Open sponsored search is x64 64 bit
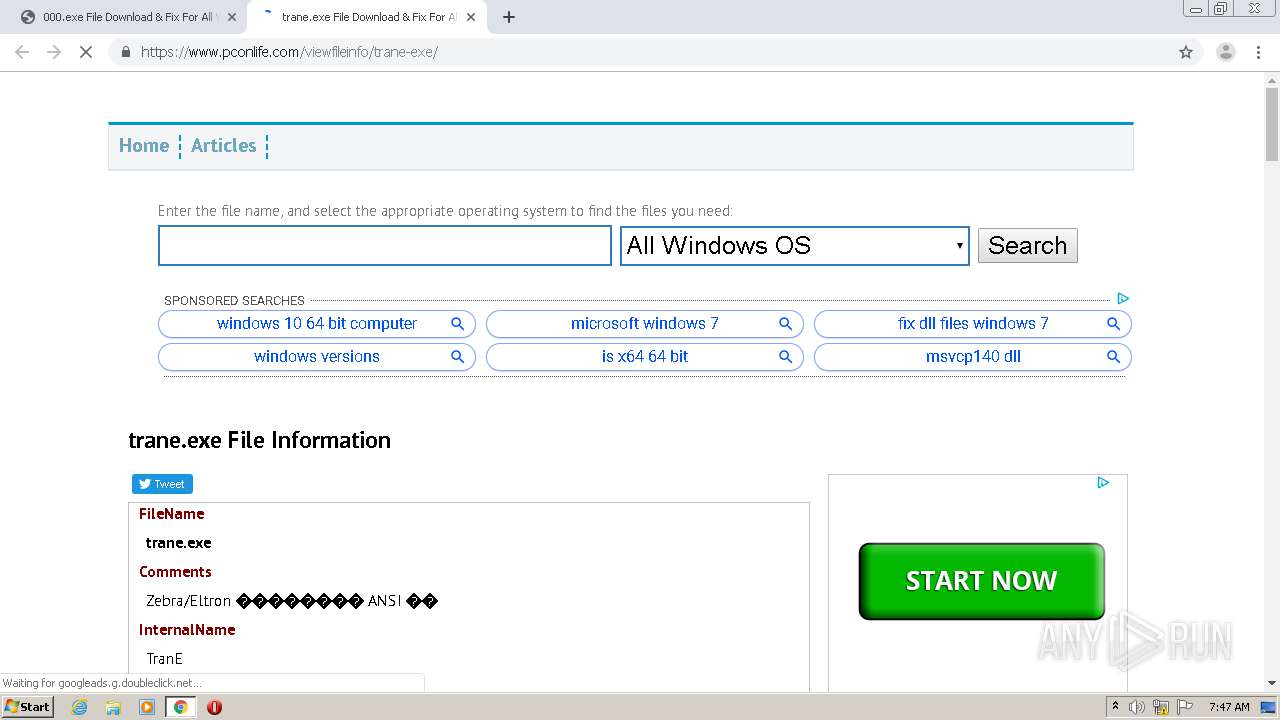This screenshot has height=720, width=1280. click(x=645, y=357)
